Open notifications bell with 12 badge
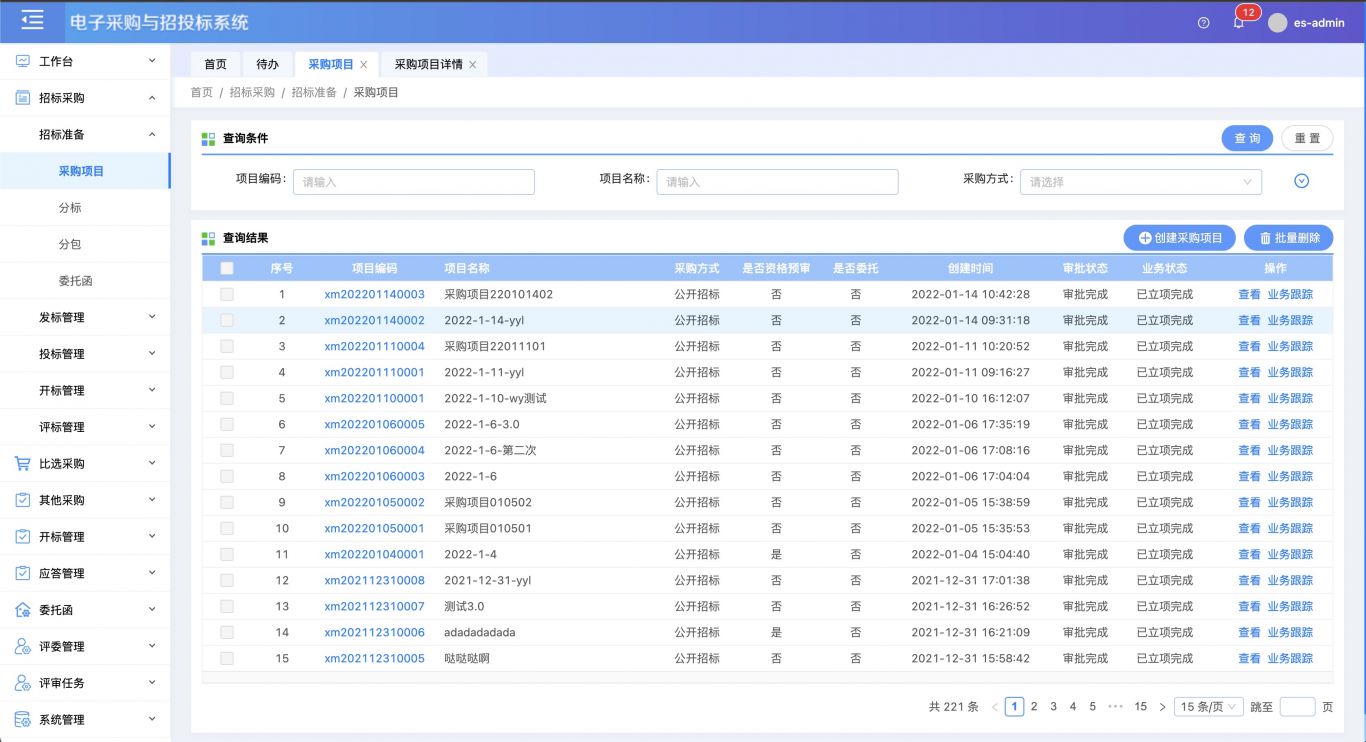The width and height of the screenshot is (1366, 742). 1239,22
